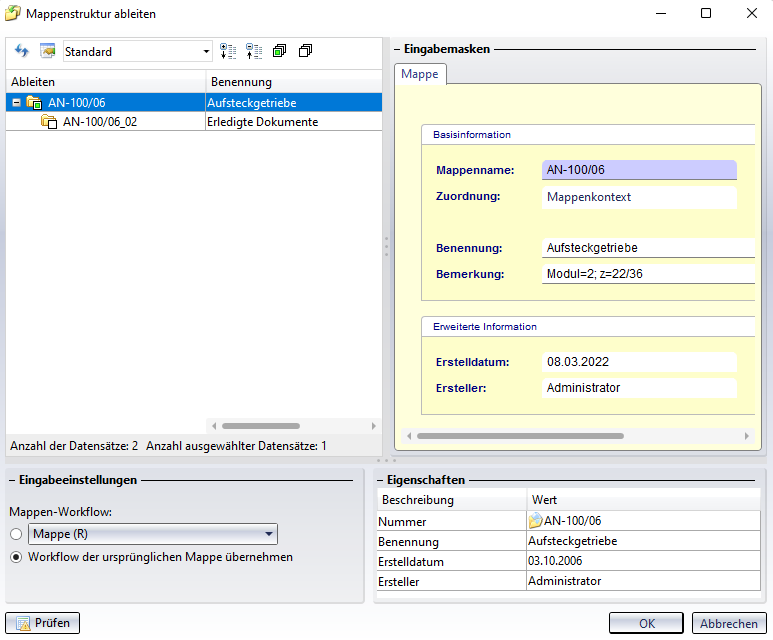Switch to the Mappe tab

[x=420, y=74]
